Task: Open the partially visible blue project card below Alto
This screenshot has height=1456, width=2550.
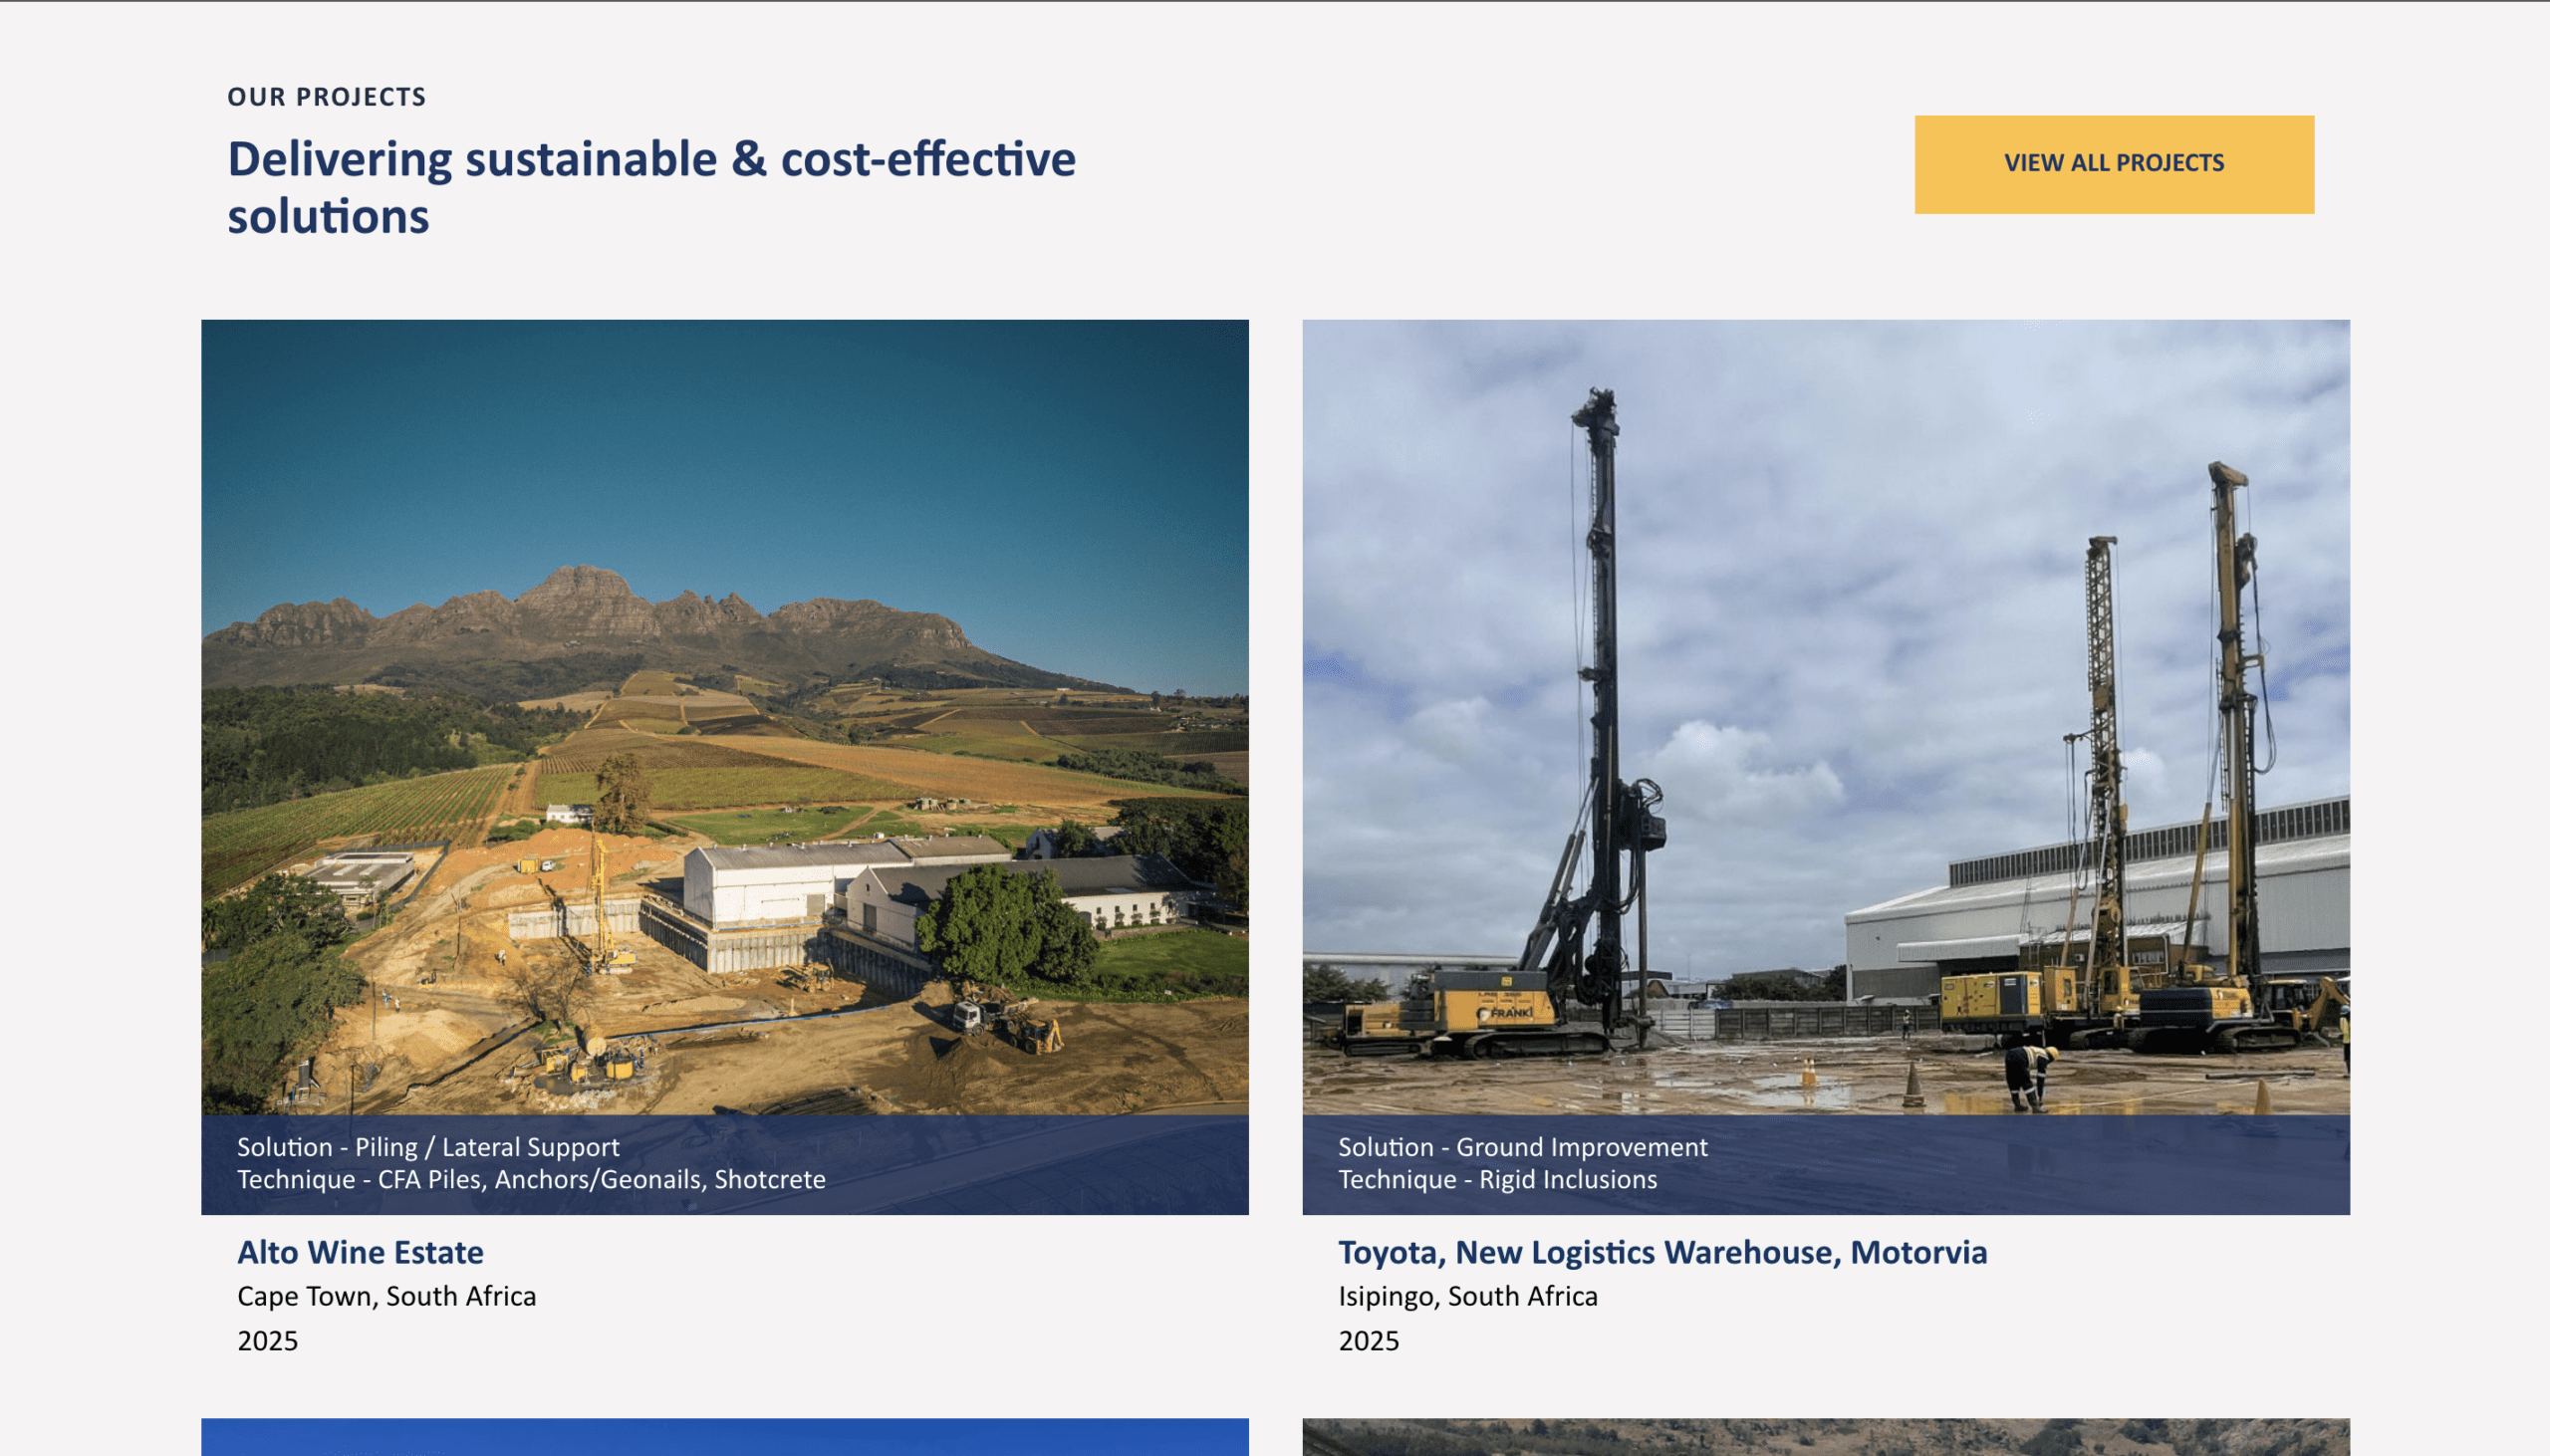Action: [724, 1437]
